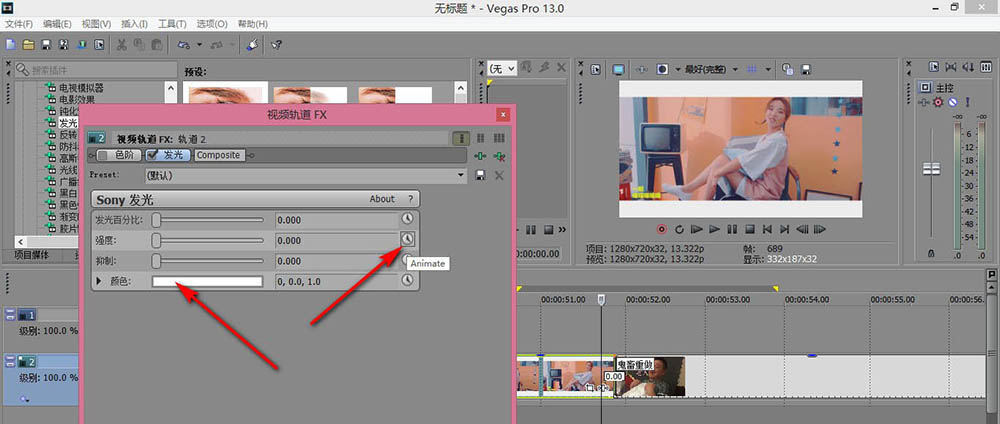The height and width of the screenshot is (424, 1000).
Task: Save the preset with the floppy icon
Action: [x=481, y=175]
